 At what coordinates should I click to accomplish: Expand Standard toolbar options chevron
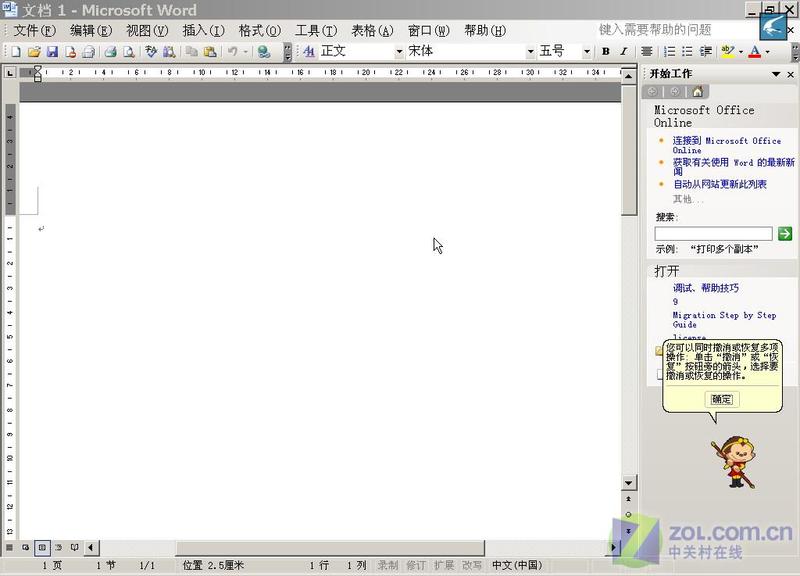288,52
